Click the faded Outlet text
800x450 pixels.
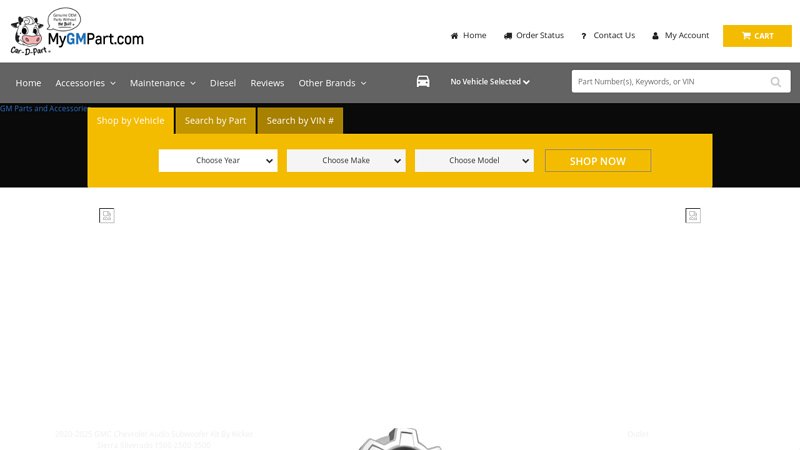(x=638, y=434)
